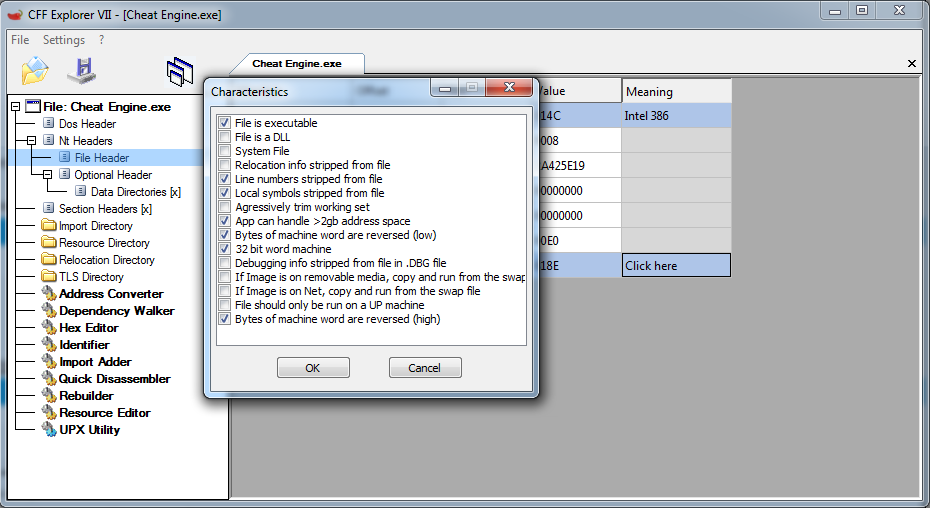Select the Cheat Engine.exe tab
The image size is (930, 508).
click(297, 64)
